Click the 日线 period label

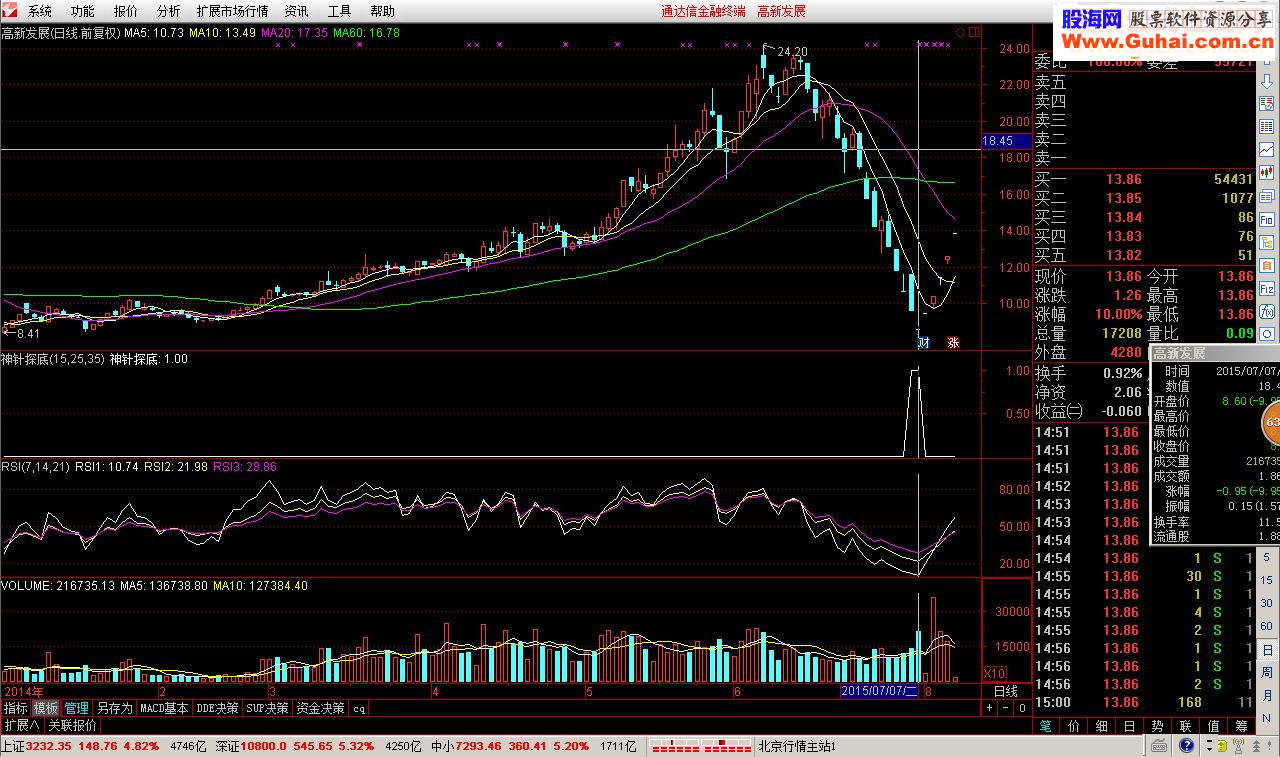[1005, 691]
